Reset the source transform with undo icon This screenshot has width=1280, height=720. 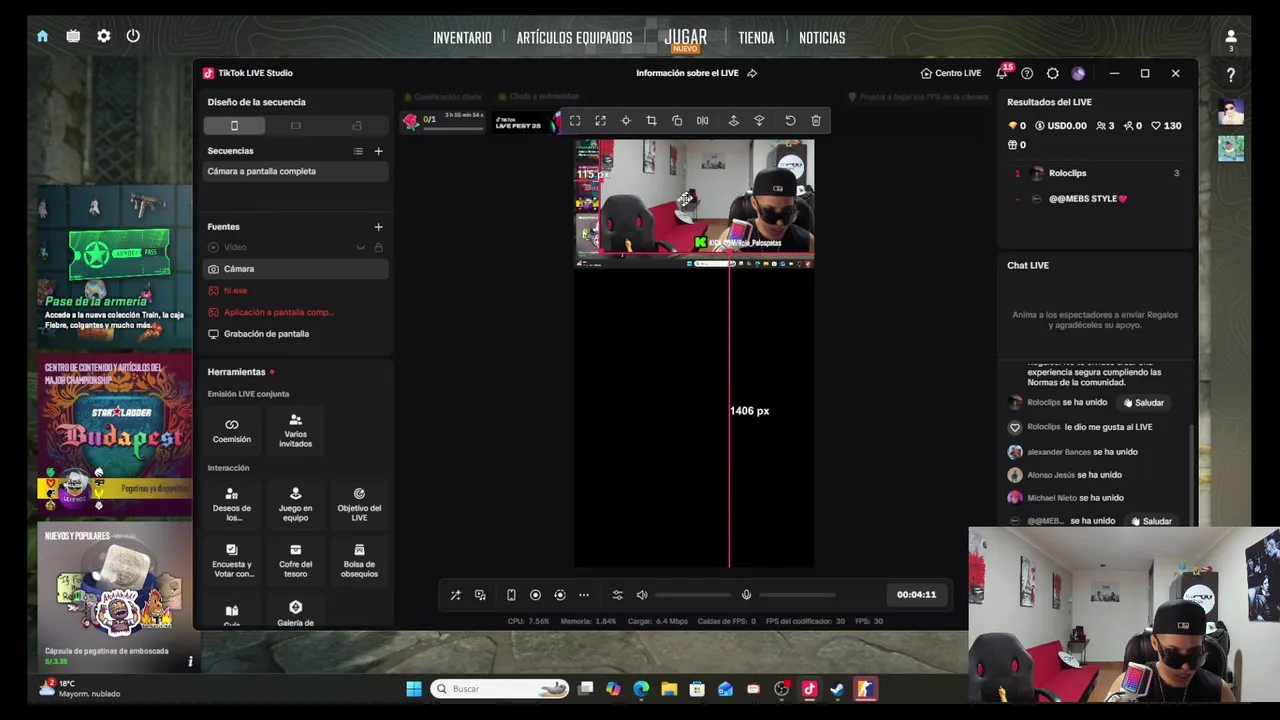(x=790, y=121)
